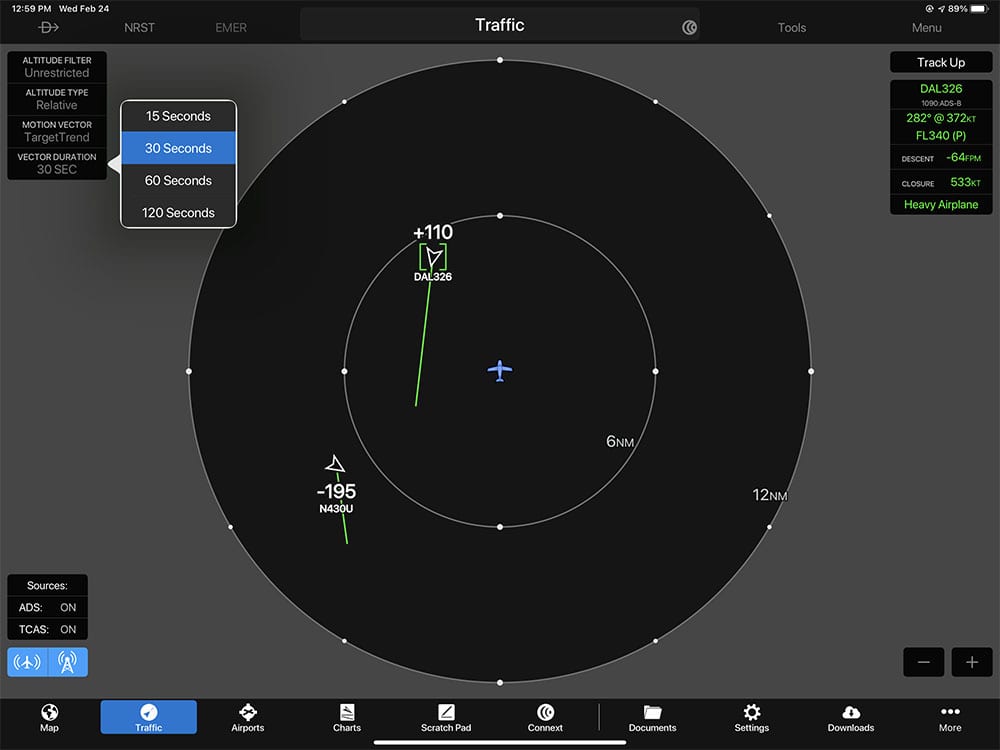Open the Scratch Pad

pos(446,717)
